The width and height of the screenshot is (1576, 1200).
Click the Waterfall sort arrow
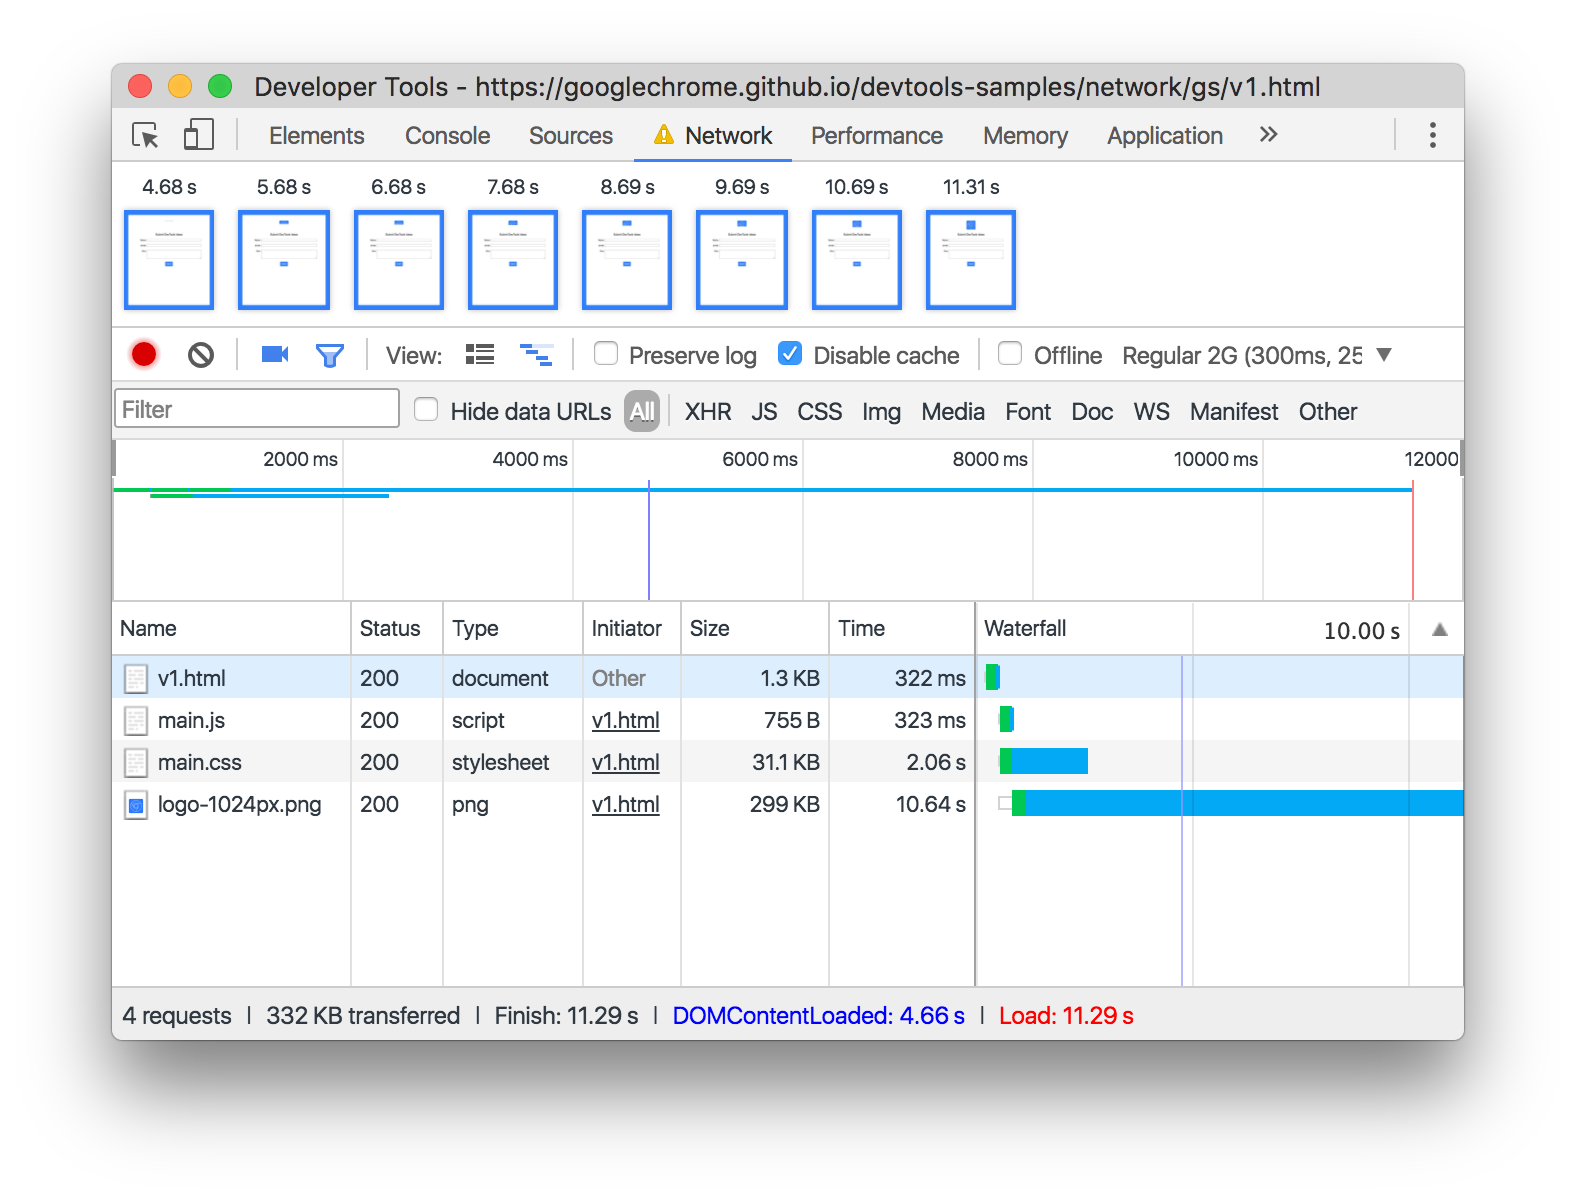point(1440,629)
